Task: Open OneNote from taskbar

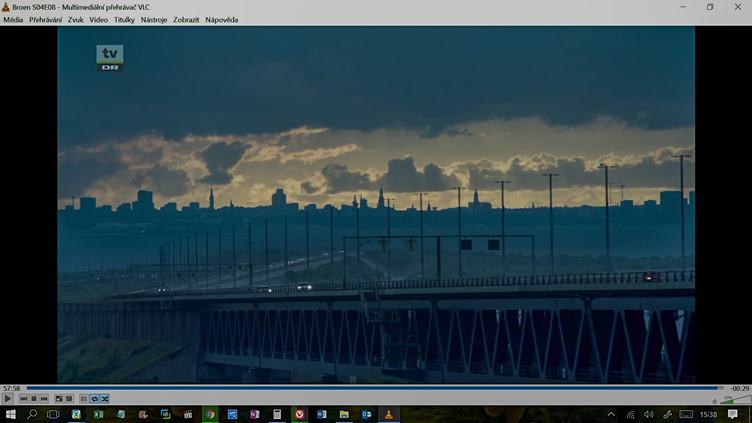Action: tap(255, 414)
